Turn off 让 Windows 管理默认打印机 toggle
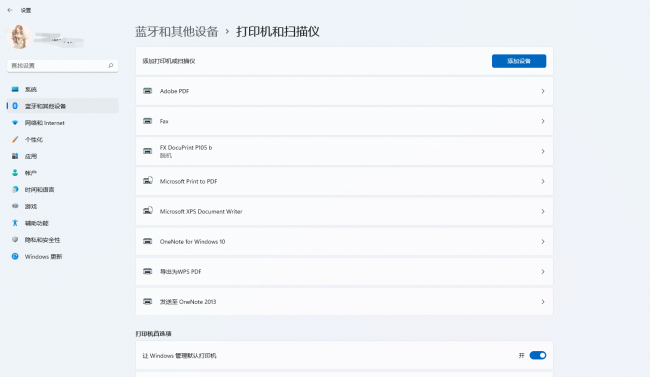Image resolution: width=650 pixels, height=377 pixels. pyautogui.click(x=538, y=355)
